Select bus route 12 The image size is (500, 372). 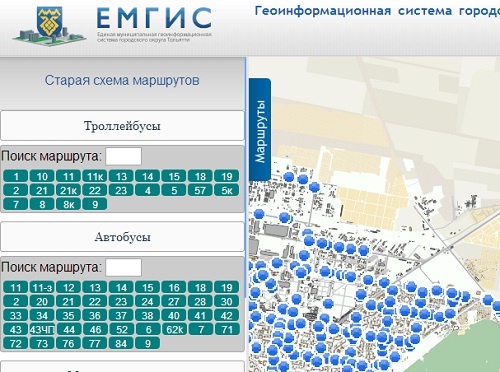[x=68, y=287]
